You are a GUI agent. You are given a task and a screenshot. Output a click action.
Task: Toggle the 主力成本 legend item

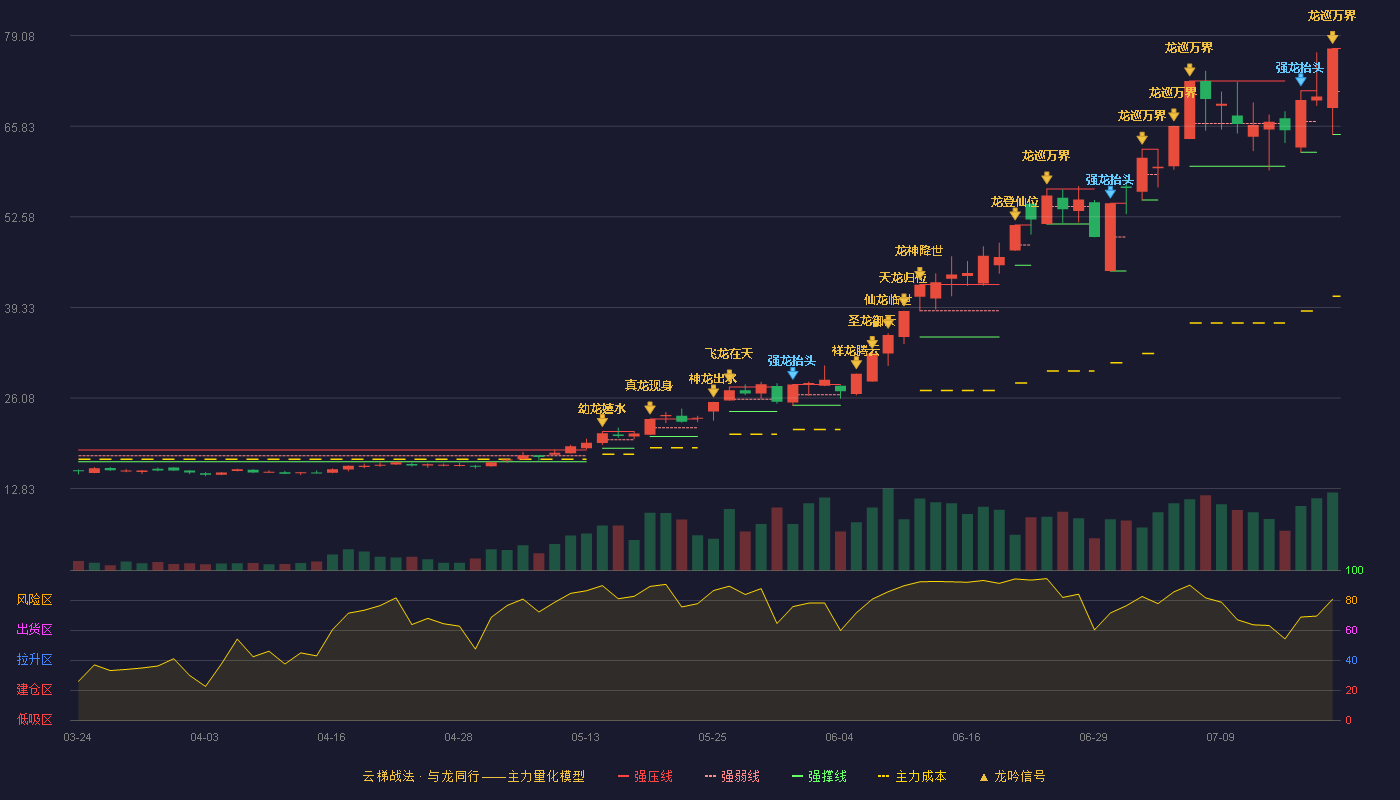pos(912,776)
